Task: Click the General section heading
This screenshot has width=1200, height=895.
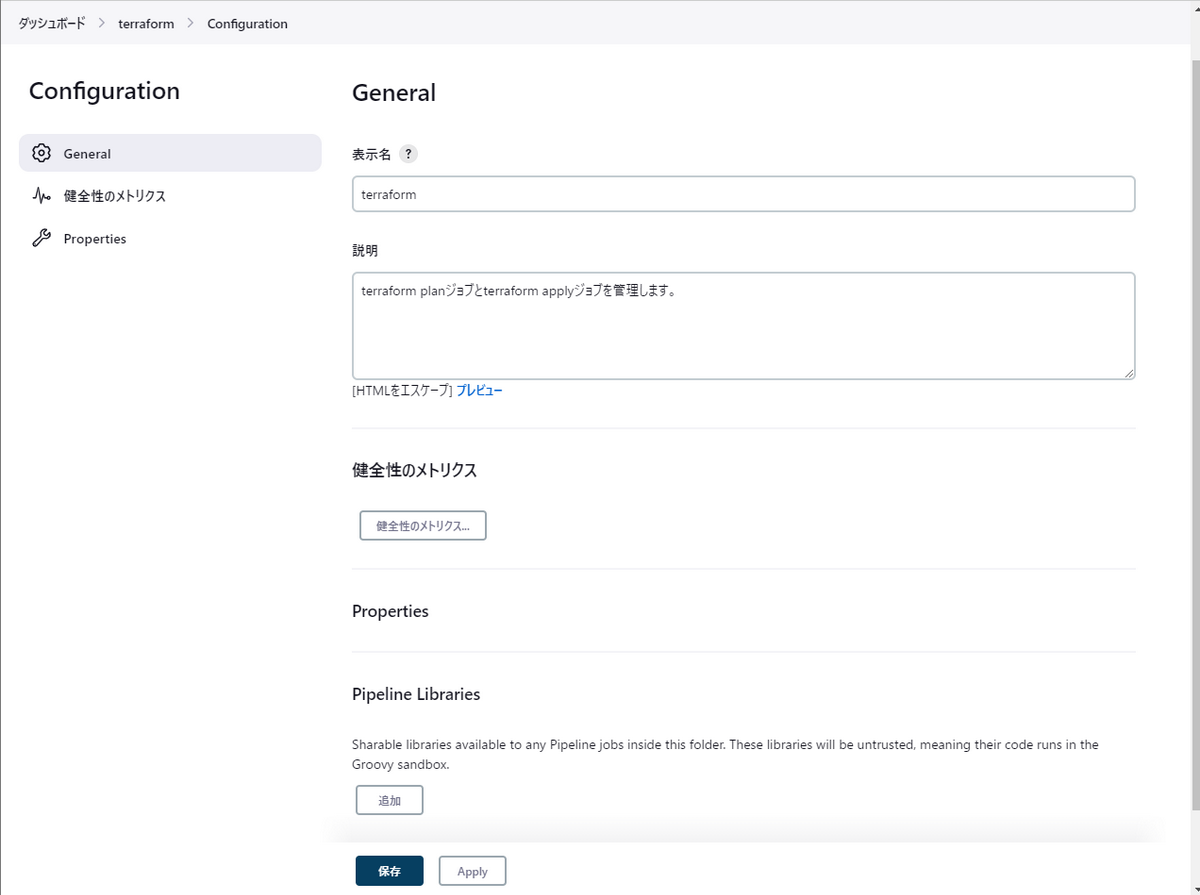Action: click(x=394, y=93)
